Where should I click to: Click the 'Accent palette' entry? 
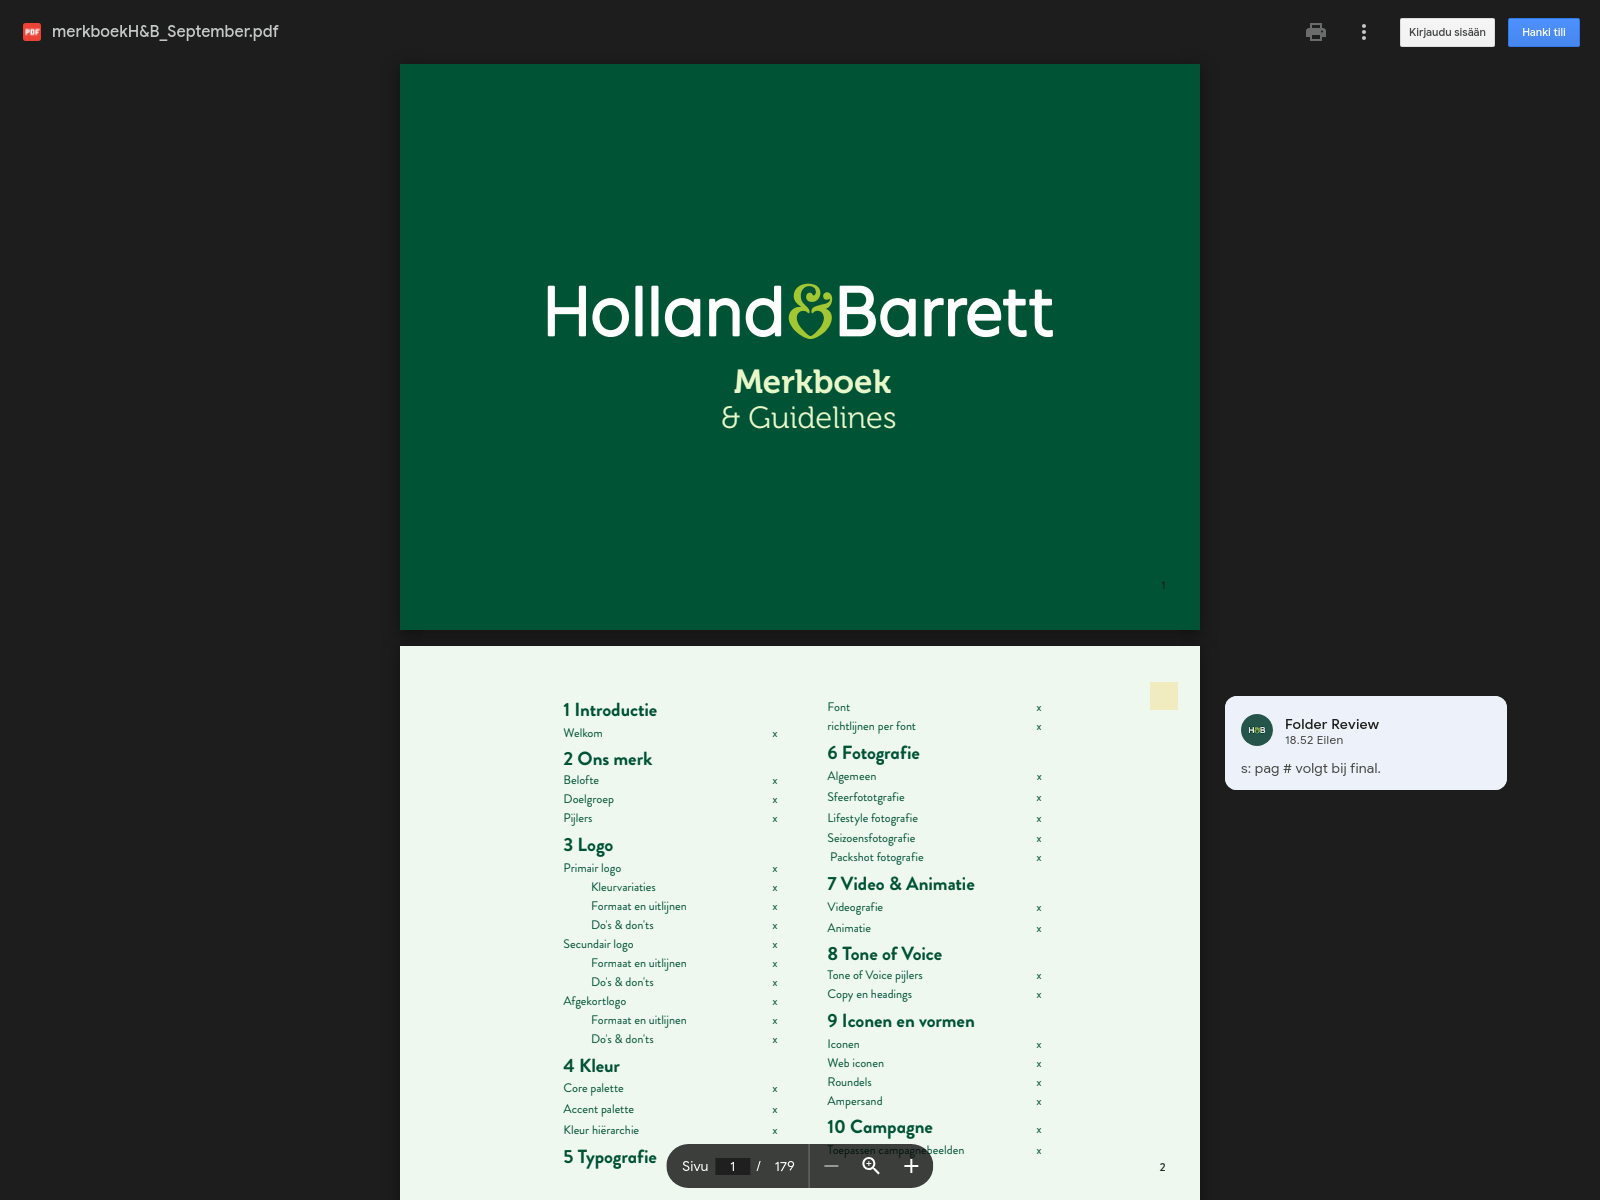[598, 1109]
